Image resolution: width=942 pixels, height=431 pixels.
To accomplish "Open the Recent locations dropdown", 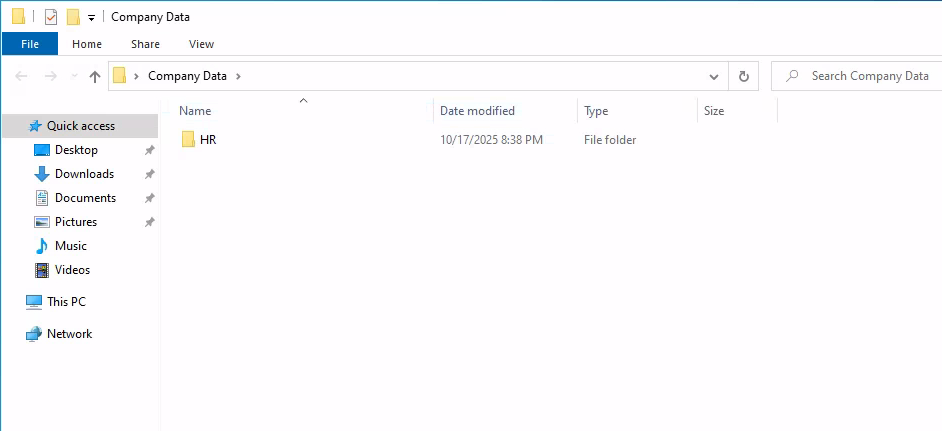I will (74, 76).
